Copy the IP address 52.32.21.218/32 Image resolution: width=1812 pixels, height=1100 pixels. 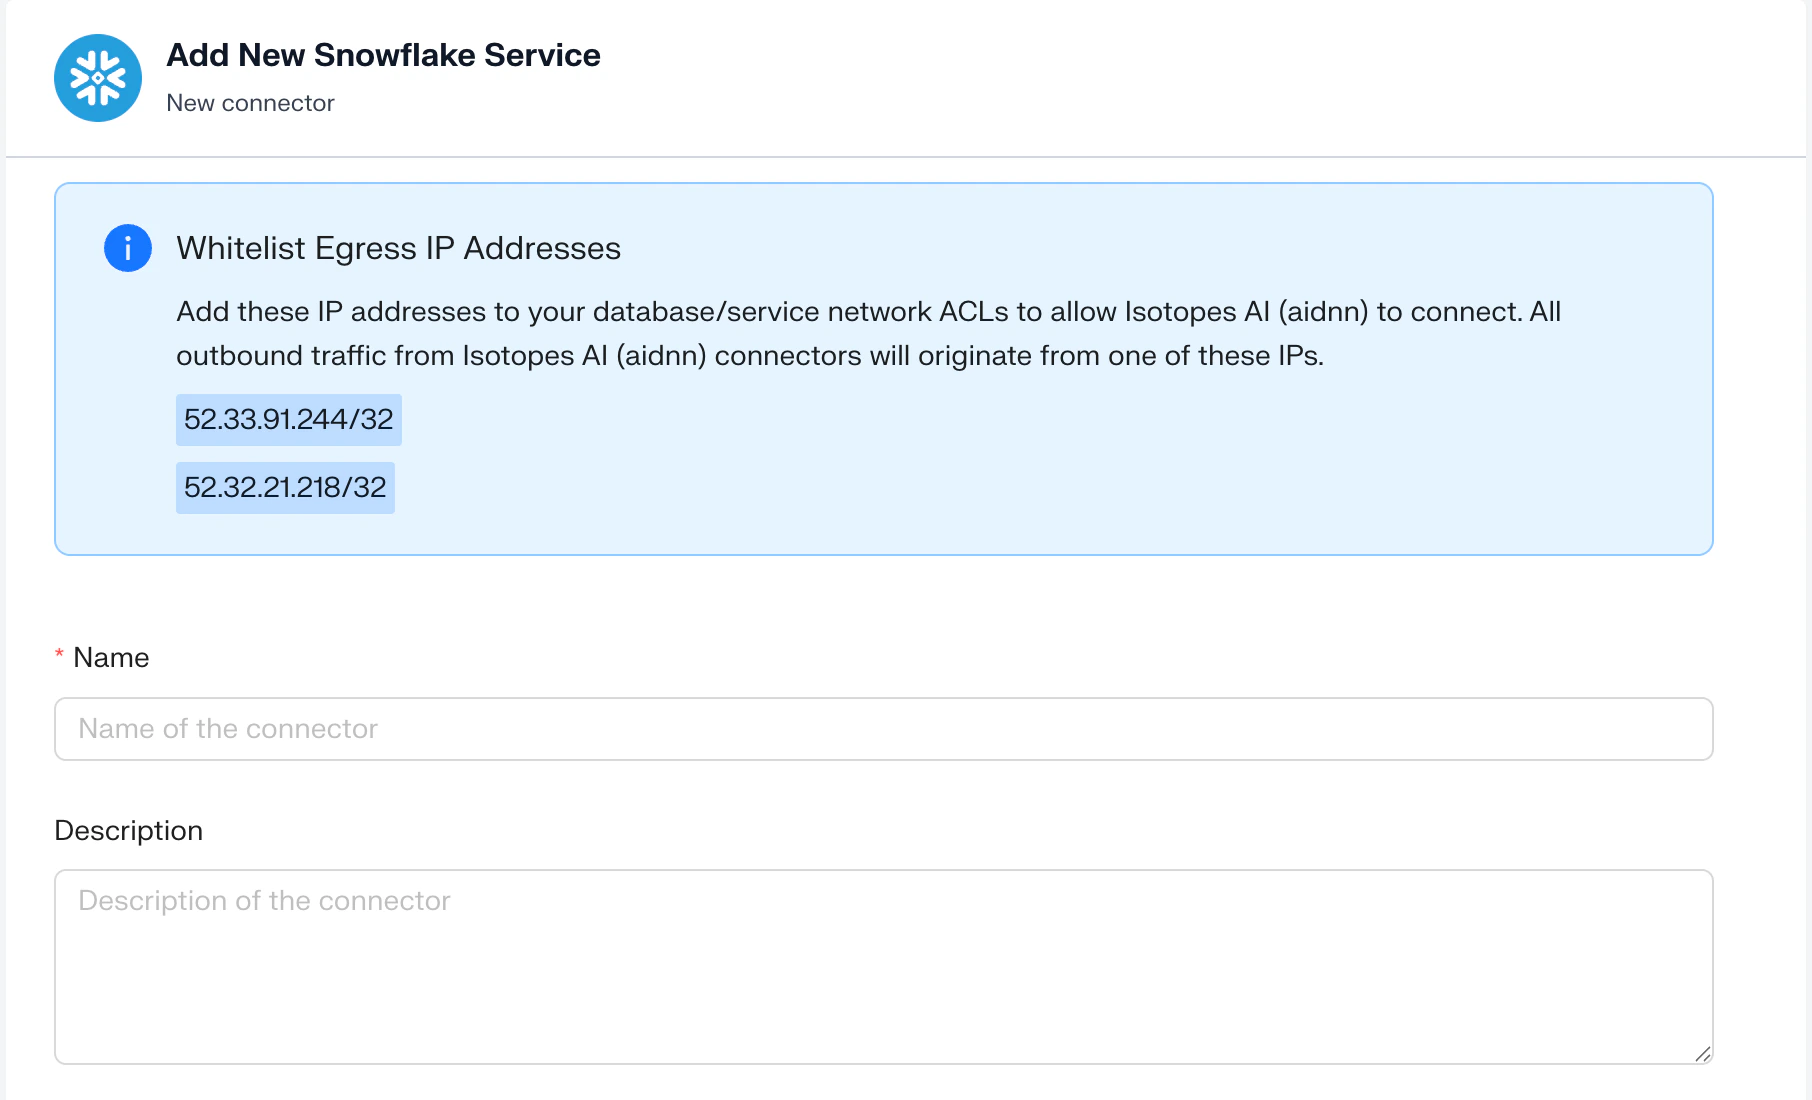(x=285, y=488)
